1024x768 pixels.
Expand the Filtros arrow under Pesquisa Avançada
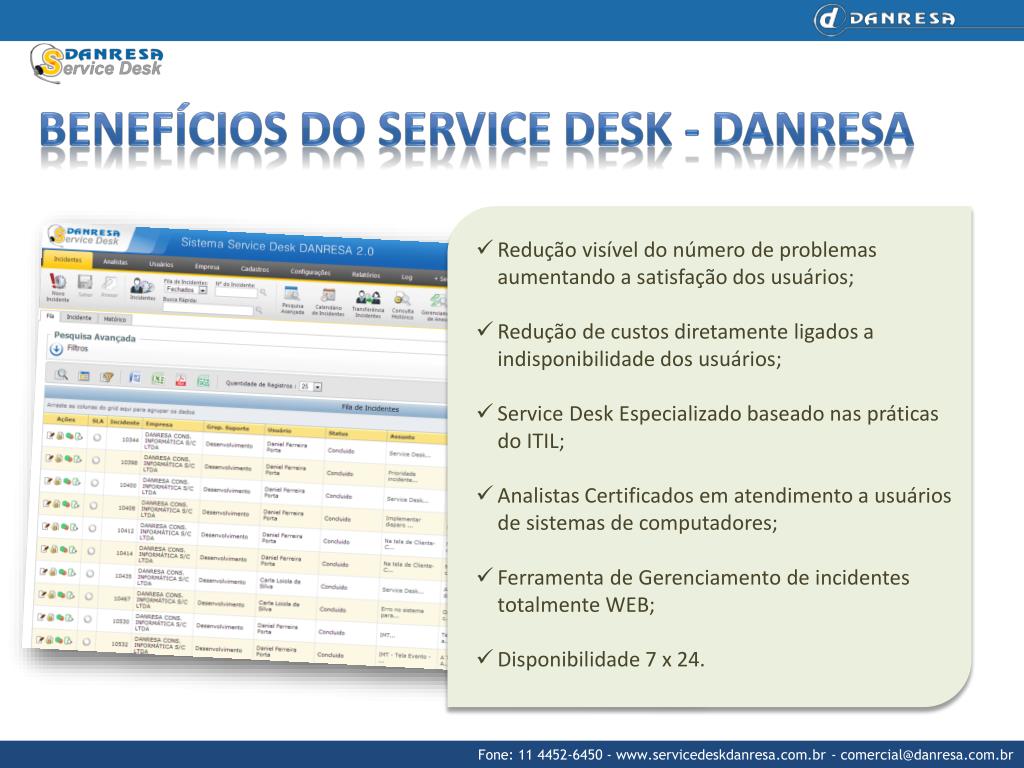[x=56, y=349]
